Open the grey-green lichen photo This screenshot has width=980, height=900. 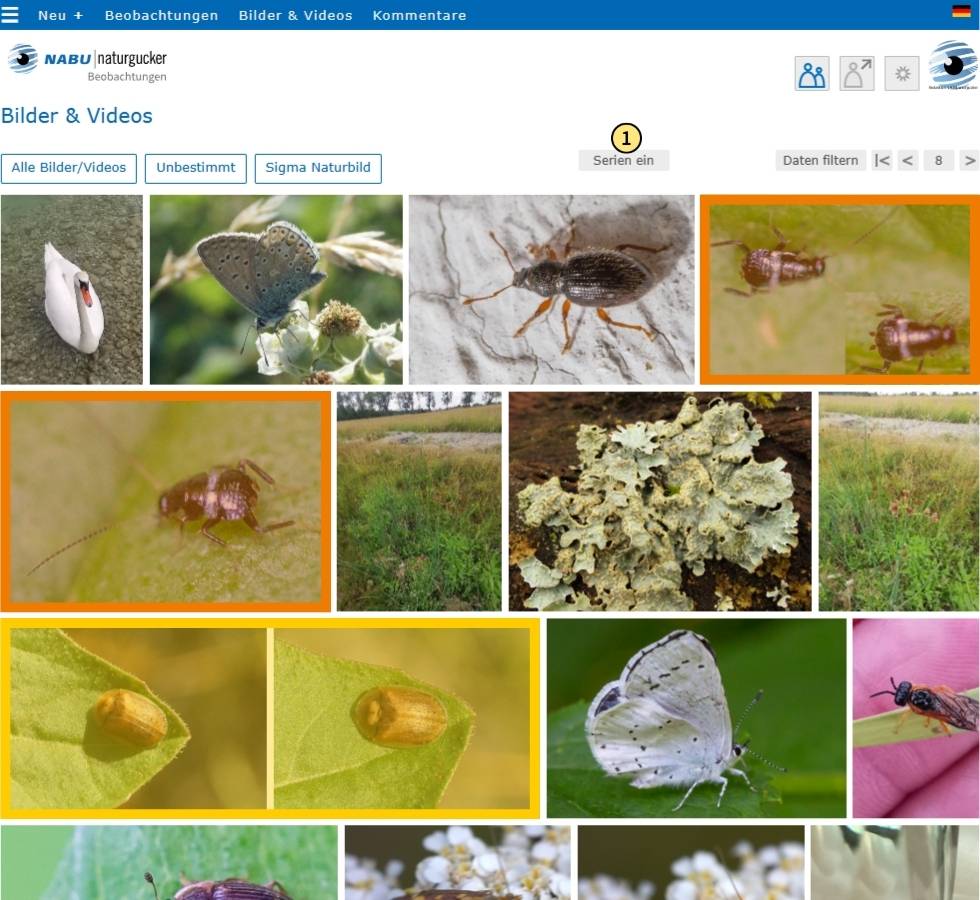(x=660, y=501)
